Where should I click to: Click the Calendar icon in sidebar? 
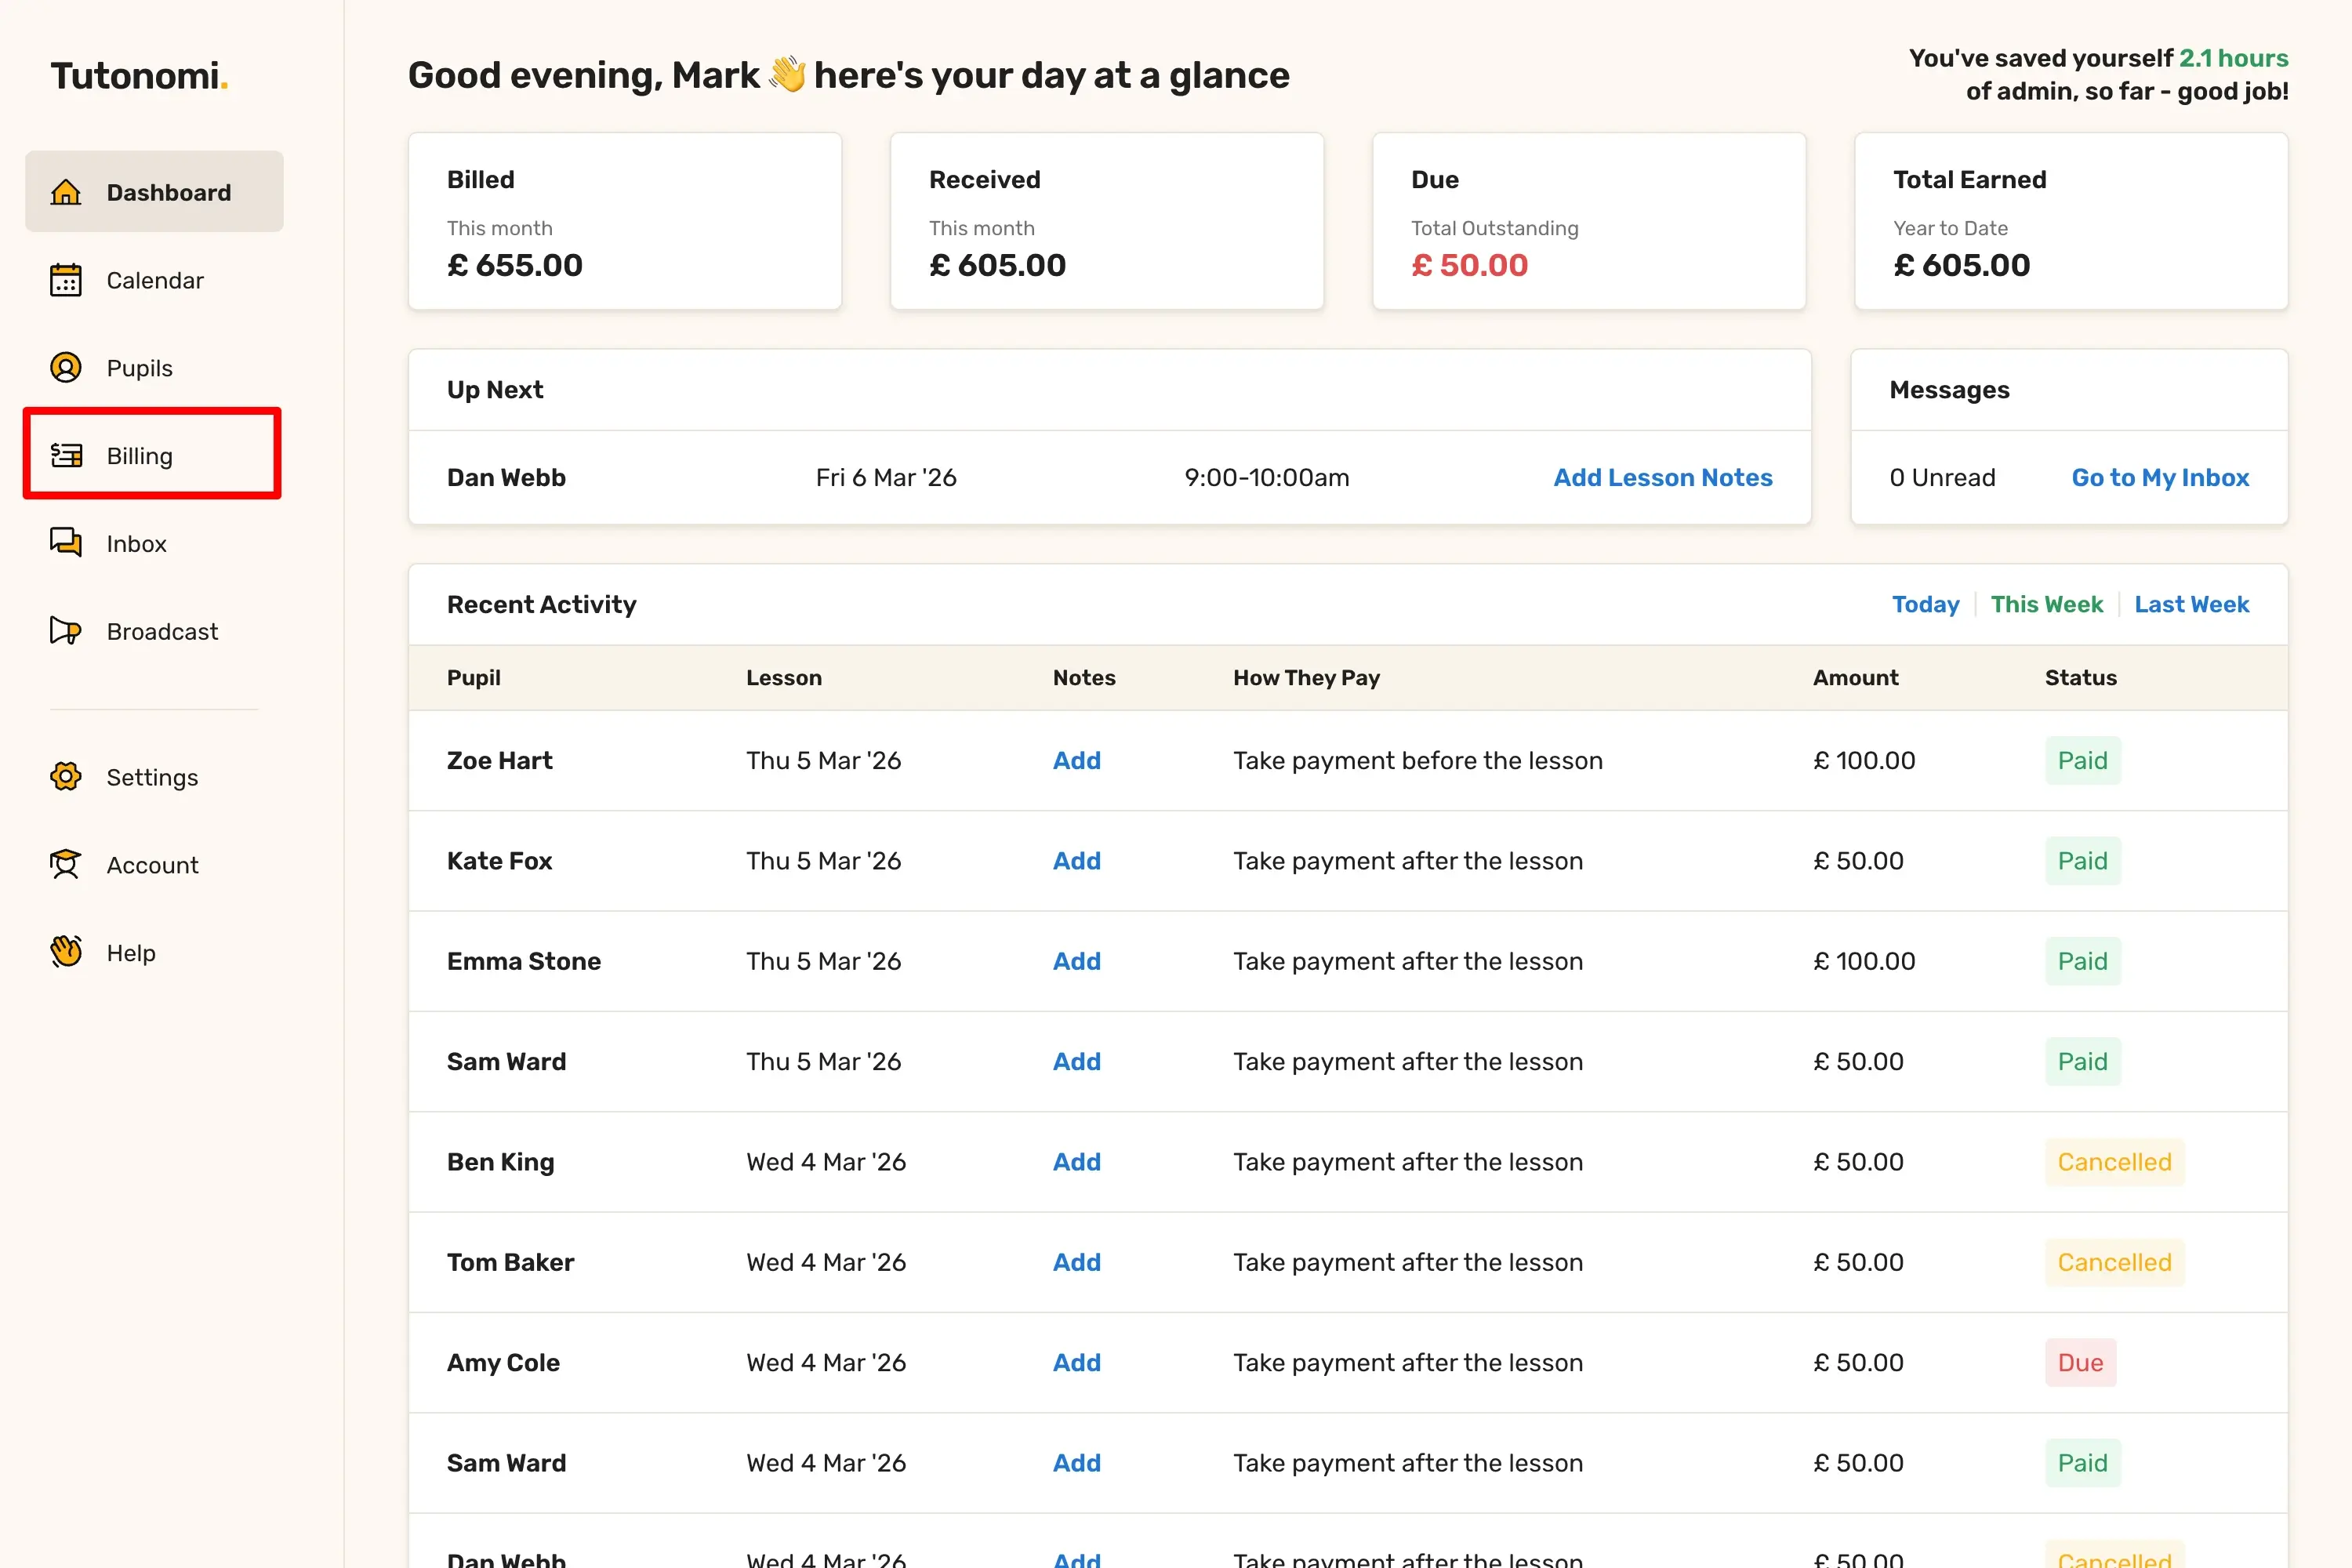coord(66,280)
